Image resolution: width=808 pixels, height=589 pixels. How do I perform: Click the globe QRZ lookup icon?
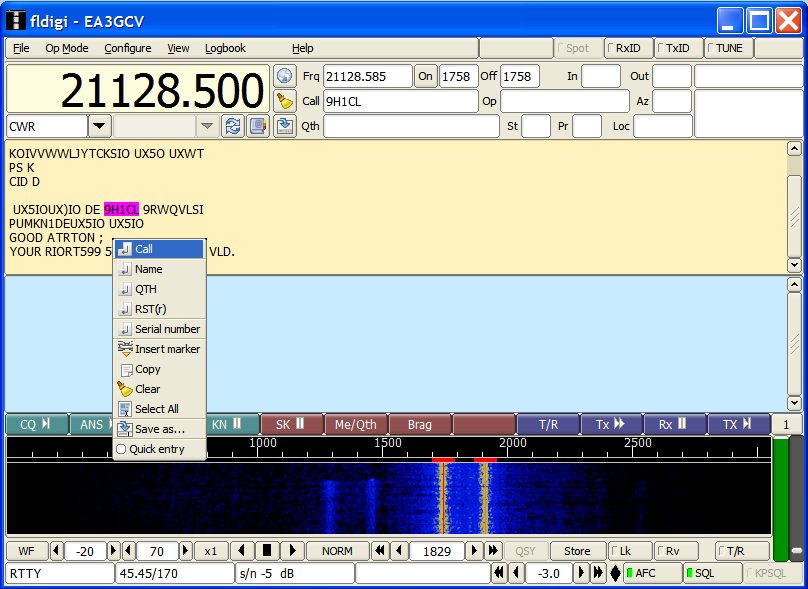[285, 76]
